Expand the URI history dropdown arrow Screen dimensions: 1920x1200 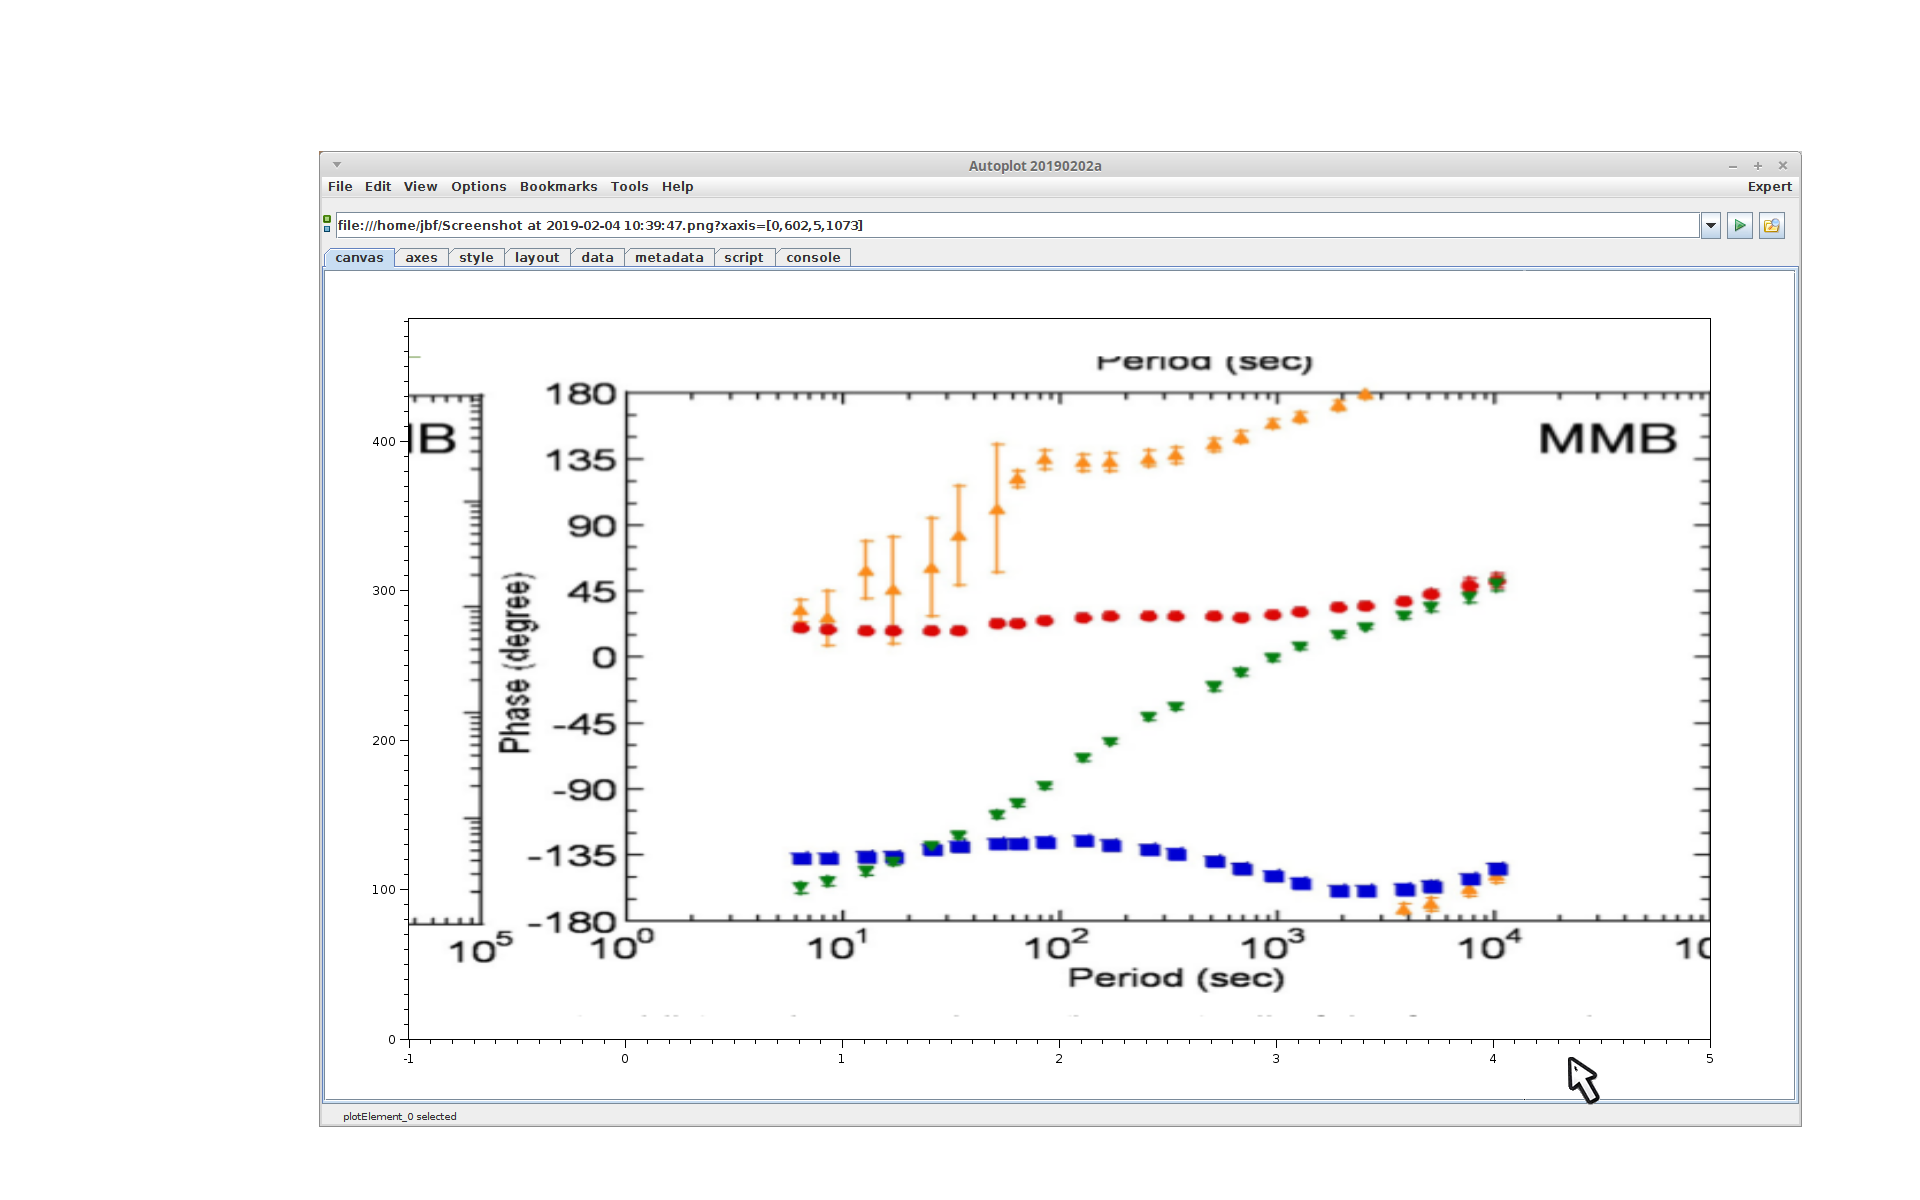pos(1711,226)
